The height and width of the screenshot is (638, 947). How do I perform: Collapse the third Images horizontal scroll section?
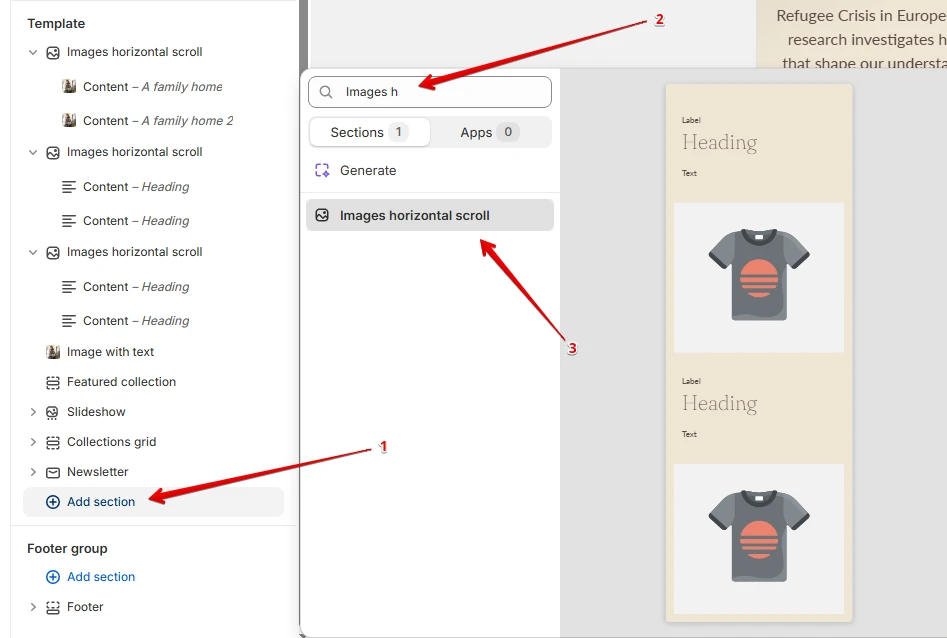tap(33, 253)
